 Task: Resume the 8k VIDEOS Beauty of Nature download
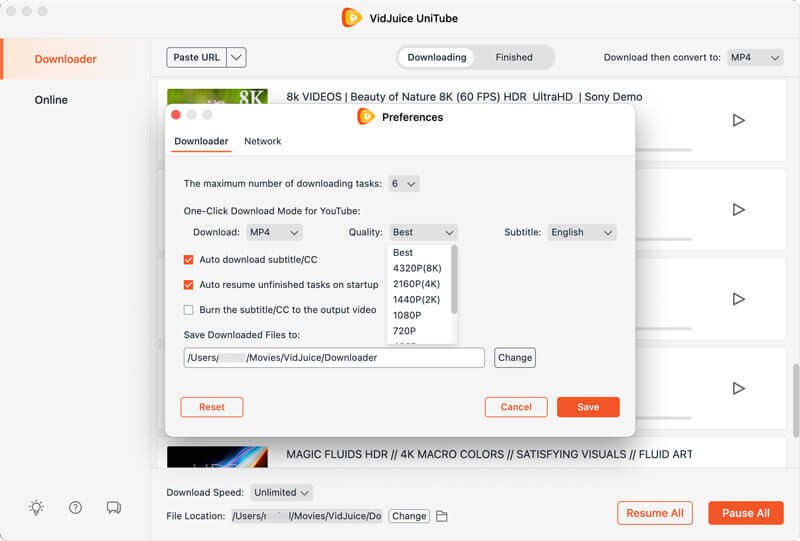(738, 120)
